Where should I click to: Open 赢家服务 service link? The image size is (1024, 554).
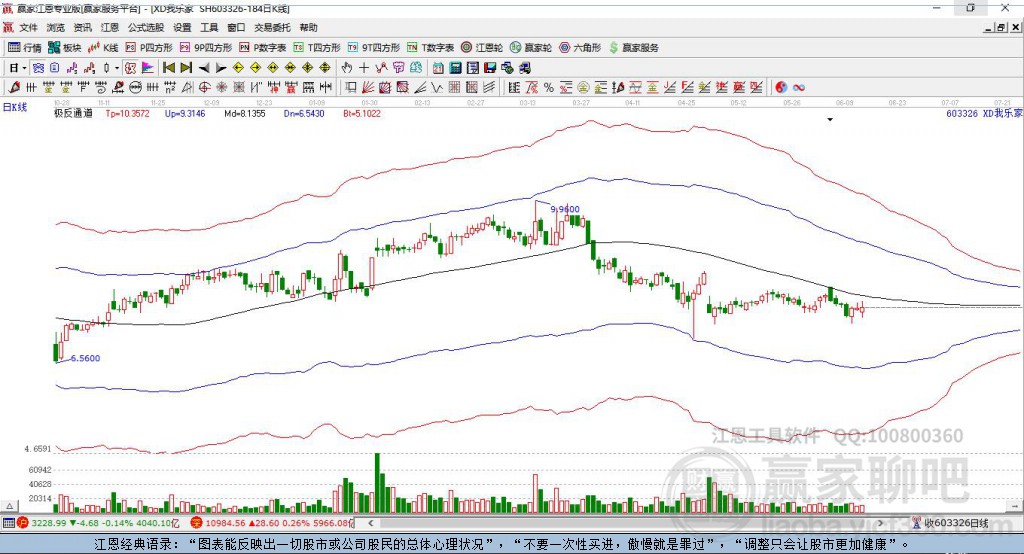point(633,48)
